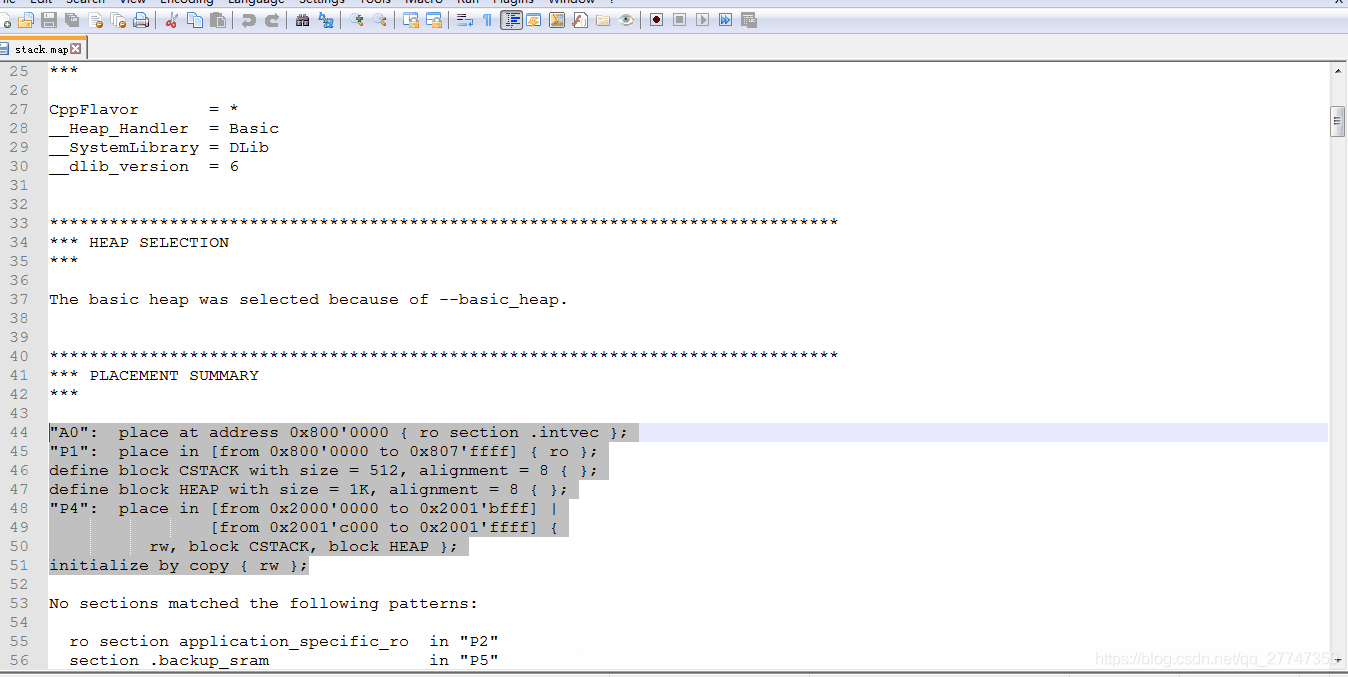Open the Plugins menu

click(513, 2)
